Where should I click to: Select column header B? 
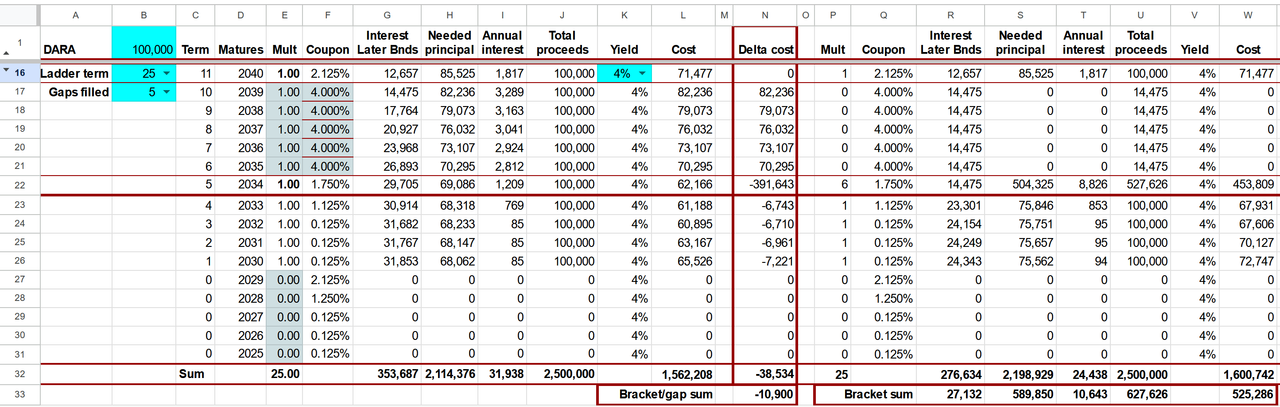[x=144, y=16]
